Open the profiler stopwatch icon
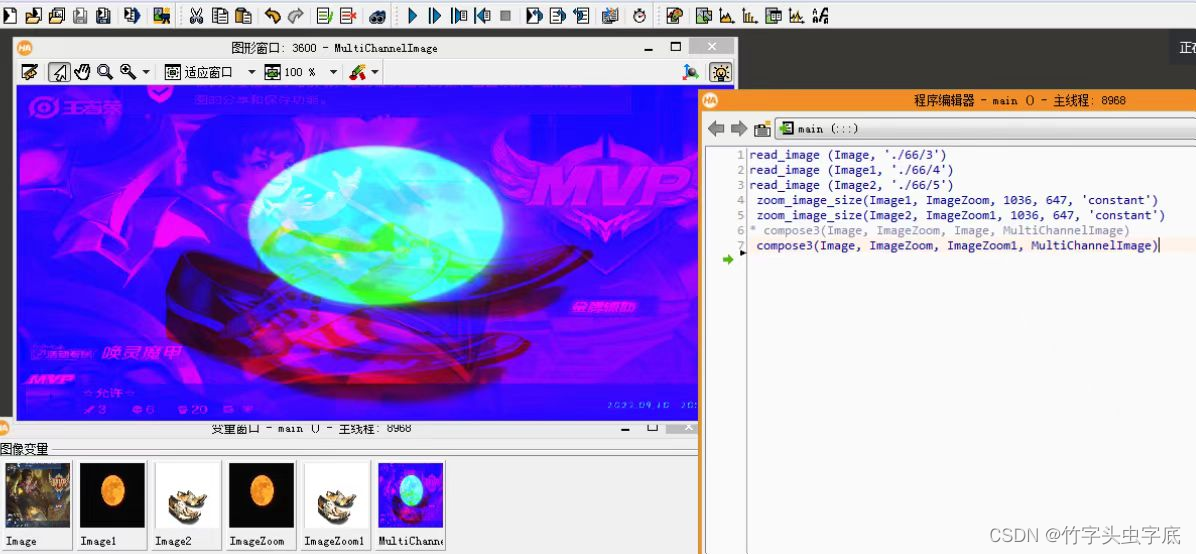The image size is (1196, 554). coord(639,15)
